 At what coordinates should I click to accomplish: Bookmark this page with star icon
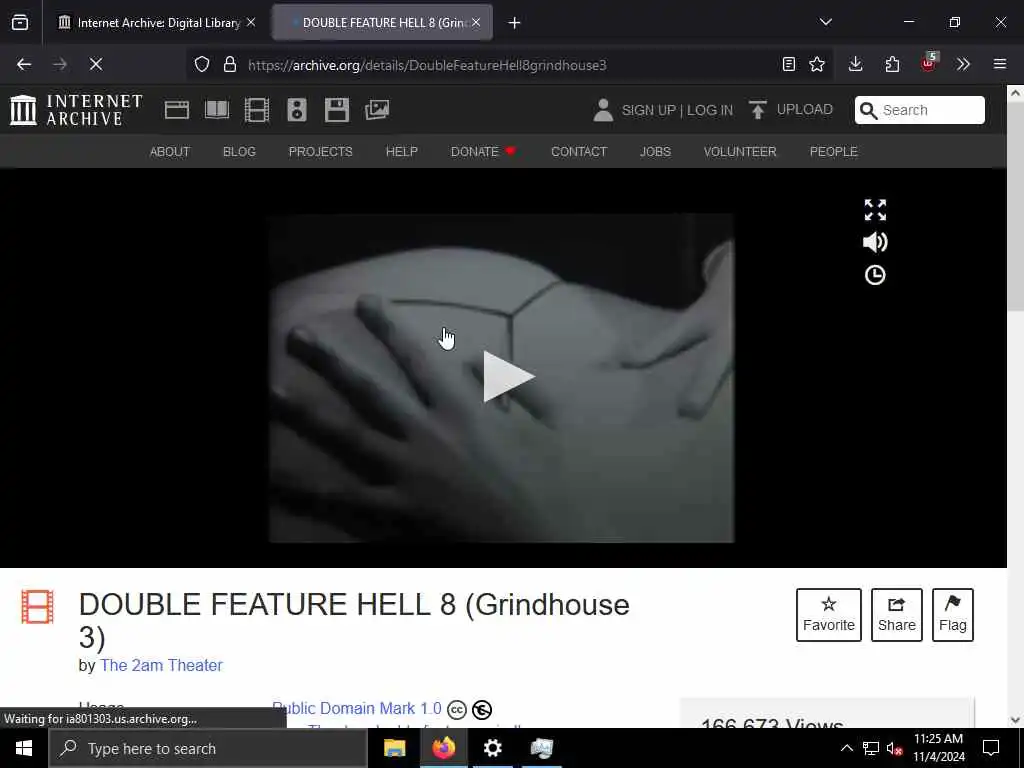(817, 64)
